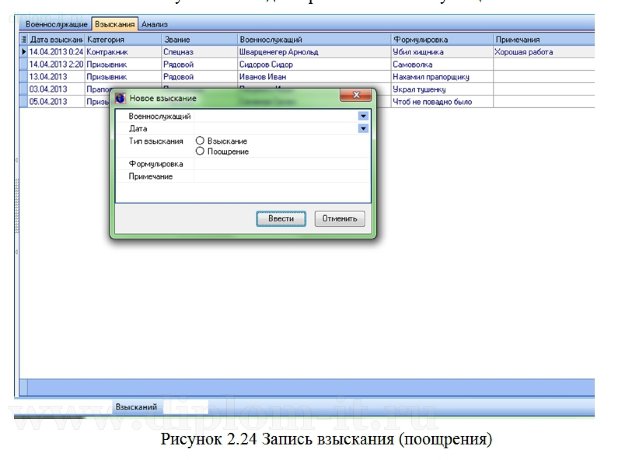Screen dimensions: 639x460
Task: Click the Рядовой cell in Иванов Иван's row
Action: pyautogui.click(x=199, y=77)
